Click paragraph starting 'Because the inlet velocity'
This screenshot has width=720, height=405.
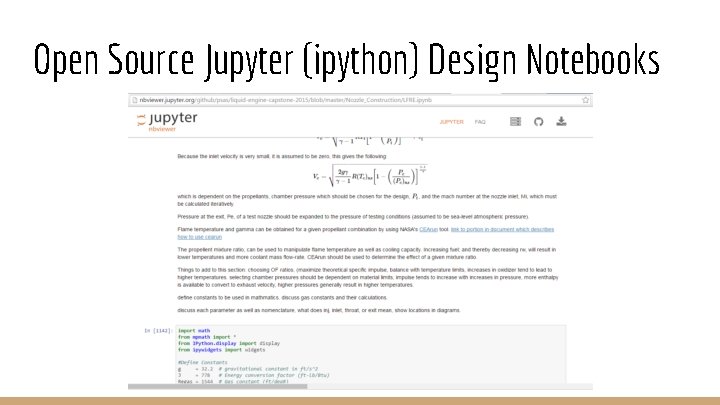click(x=282, y=156)
